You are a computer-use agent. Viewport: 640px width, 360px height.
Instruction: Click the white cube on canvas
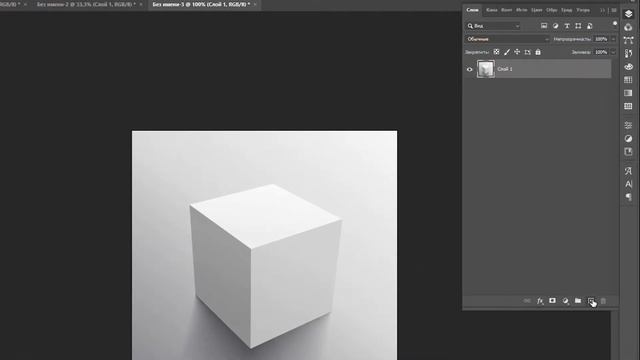coord(266,266)
